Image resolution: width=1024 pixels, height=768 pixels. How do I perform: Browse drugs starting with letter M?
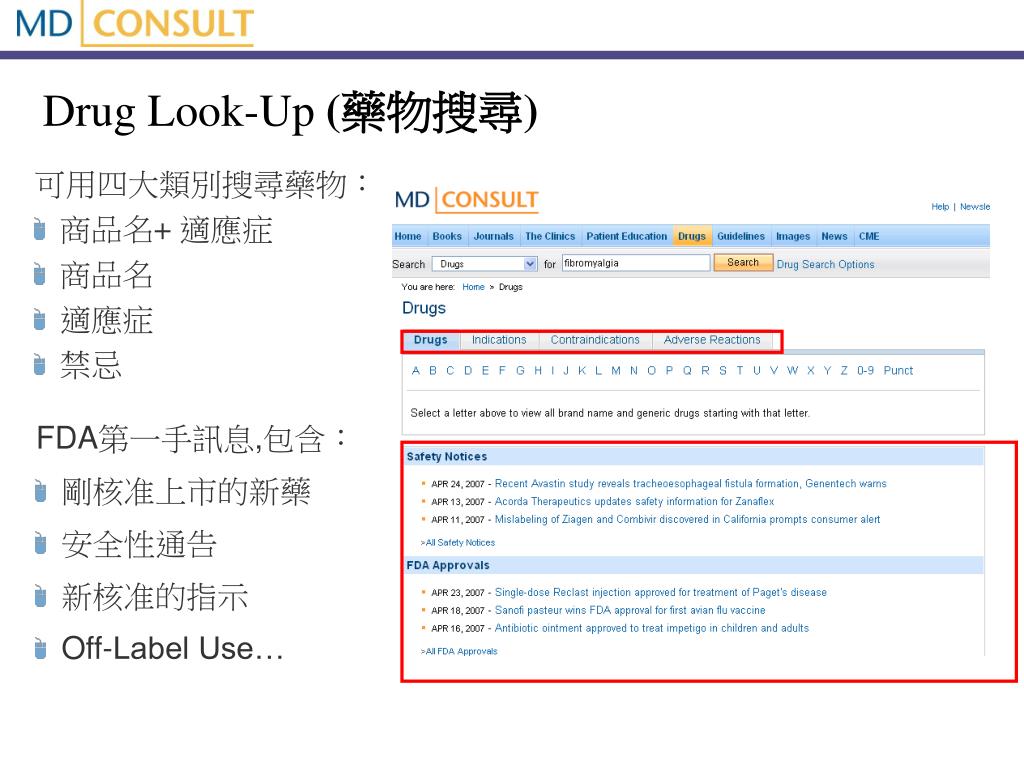[x=616, y=371]
